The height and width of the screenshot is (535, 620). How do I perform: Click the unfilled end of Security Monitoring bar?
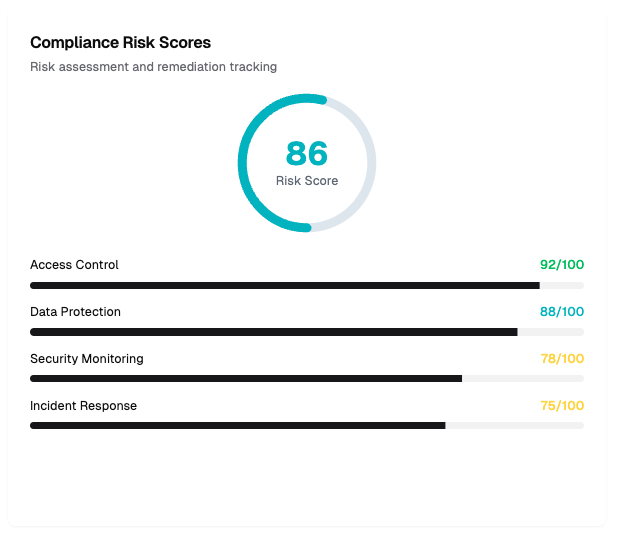click(522, 379)
